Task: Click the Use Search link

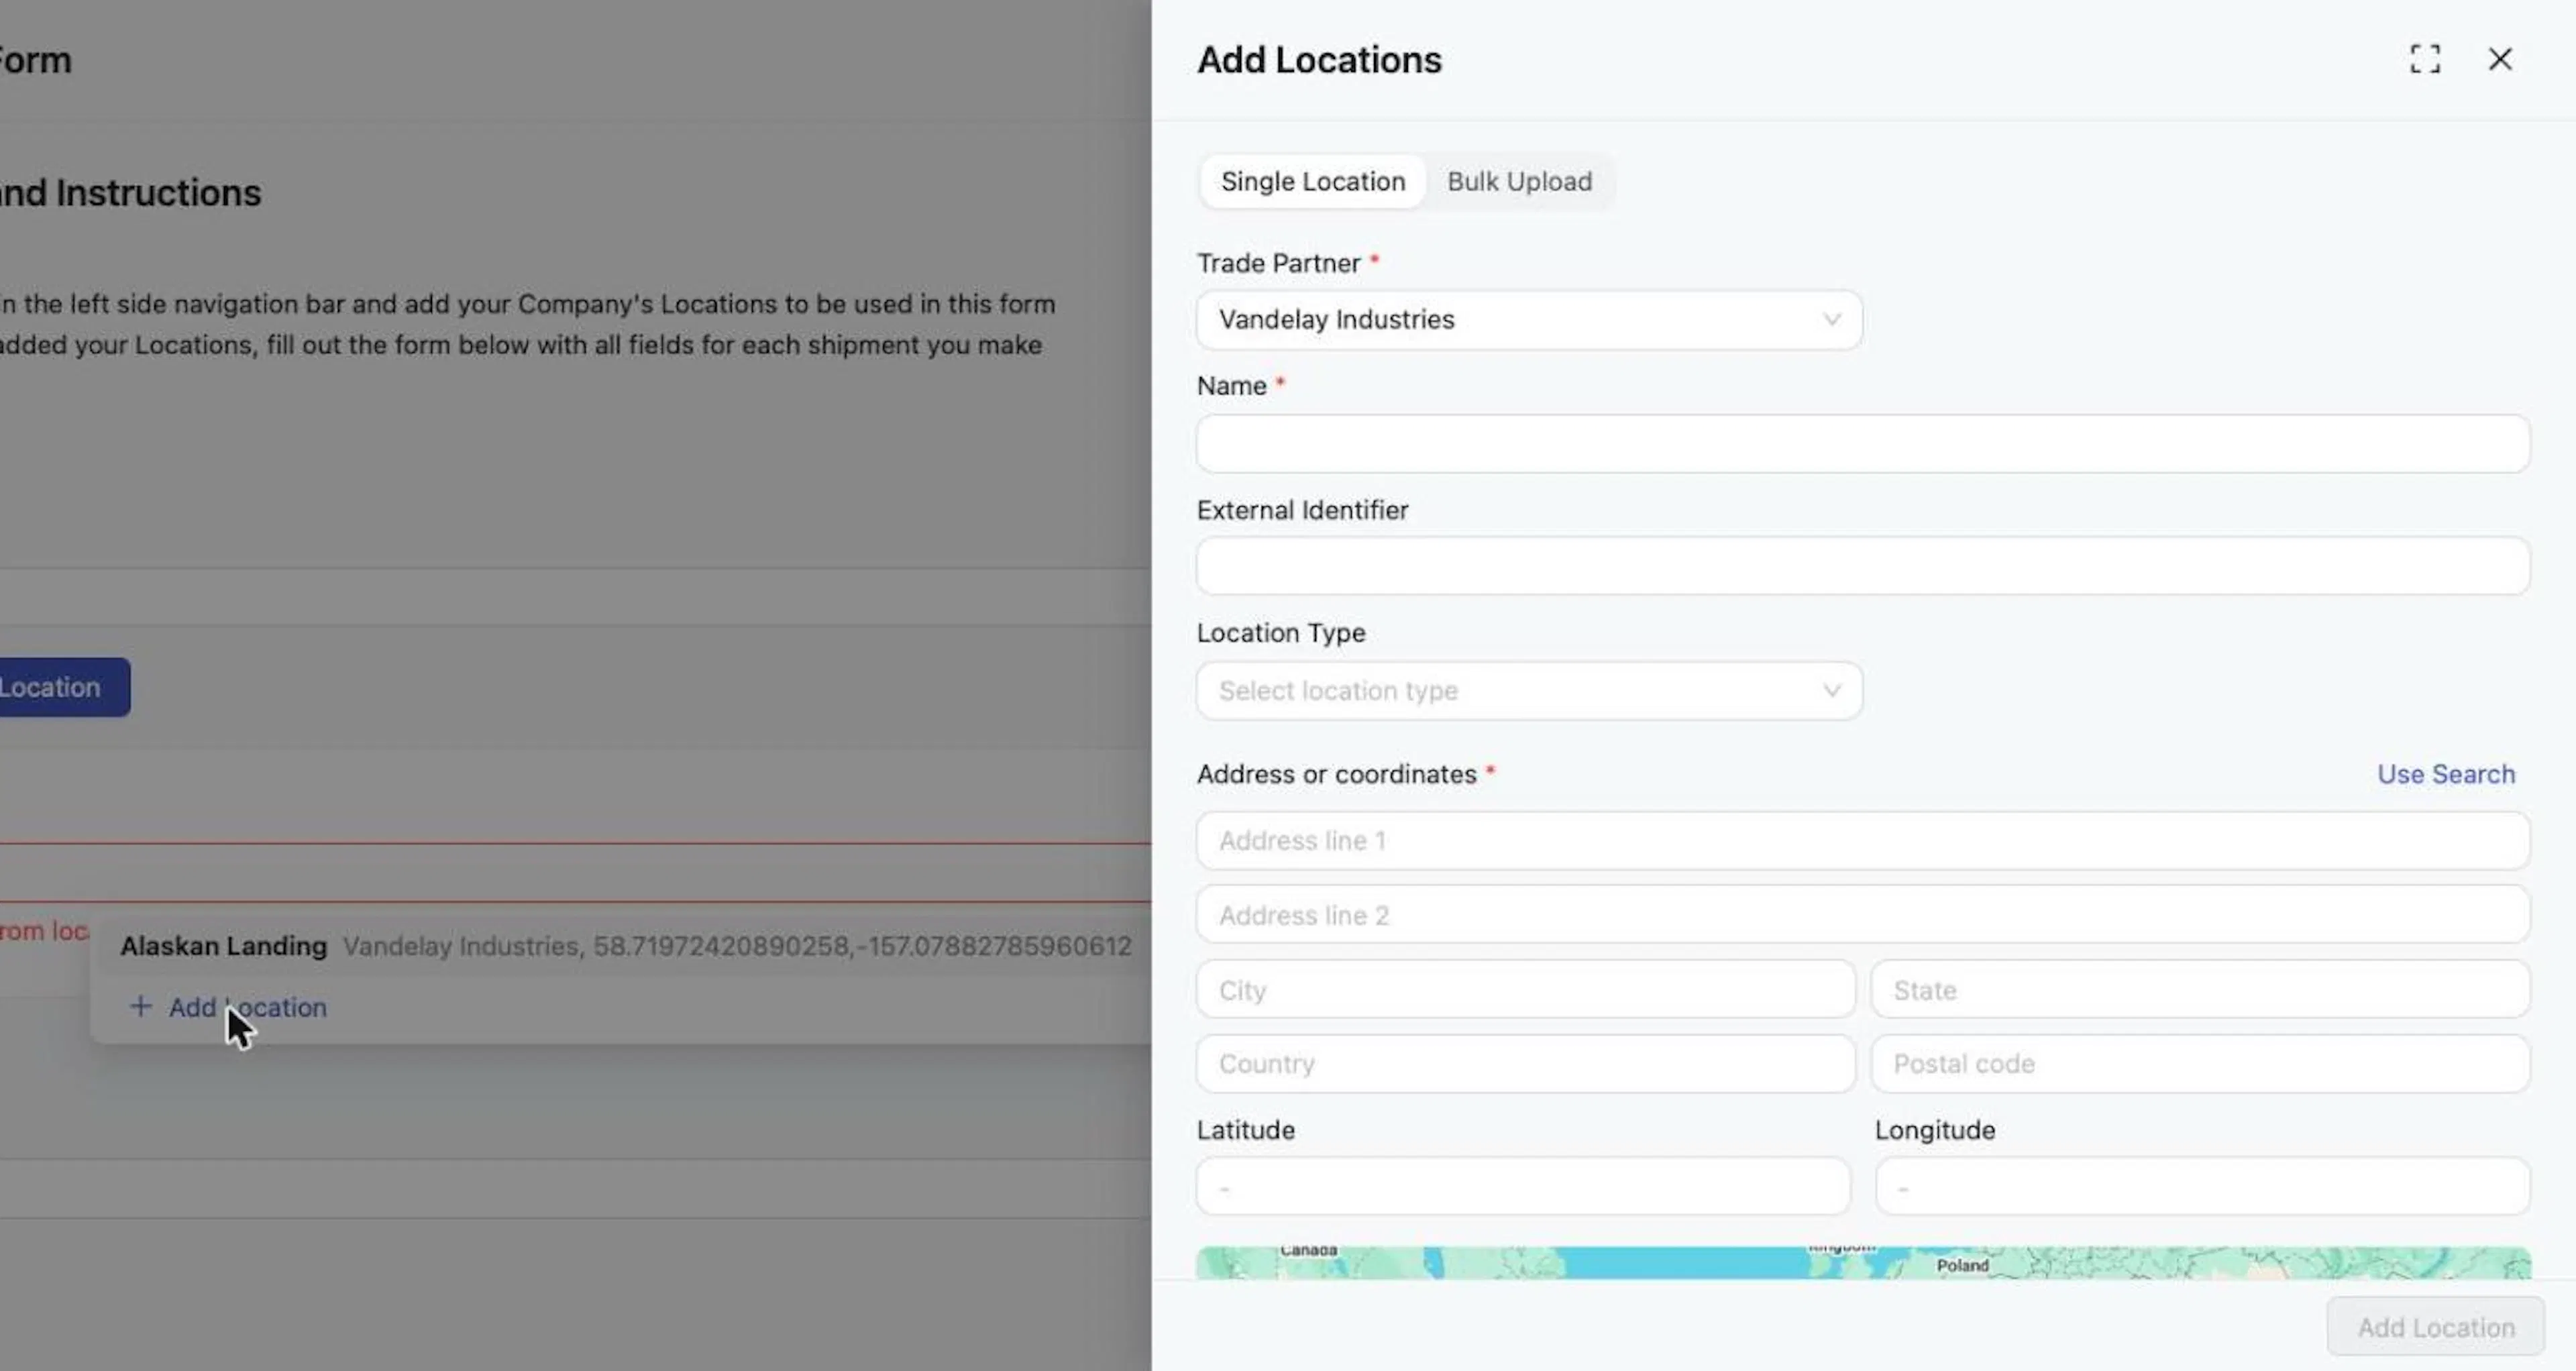Action: tap(2445, 774)
